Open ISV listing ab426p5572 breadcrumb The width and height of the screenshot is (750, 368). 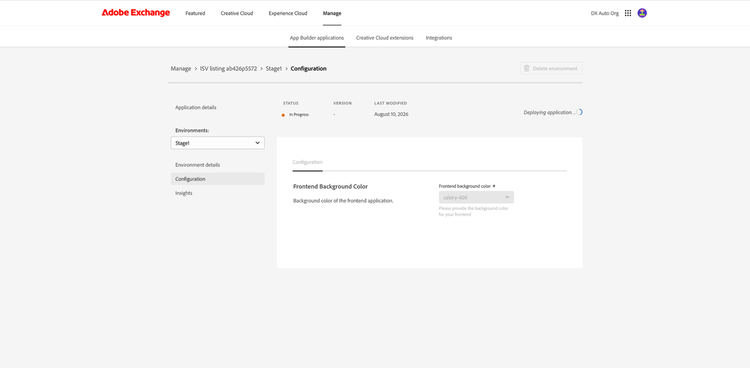[229, 69]
